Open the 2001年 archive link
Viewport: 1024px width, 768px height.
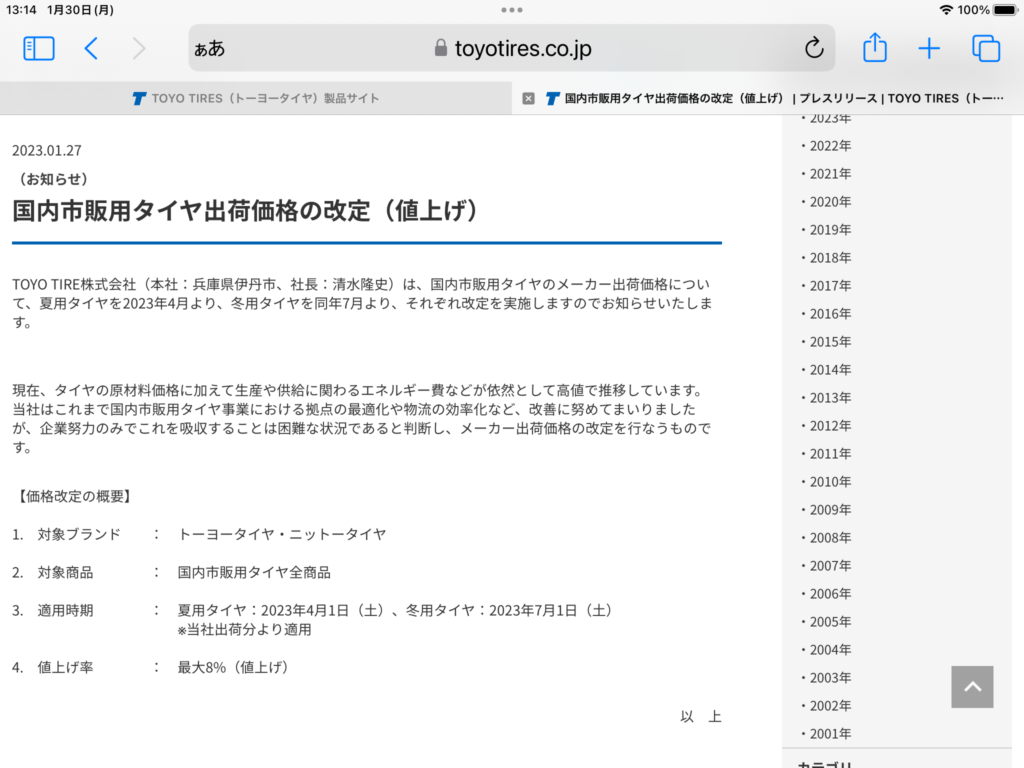point(830,734)
